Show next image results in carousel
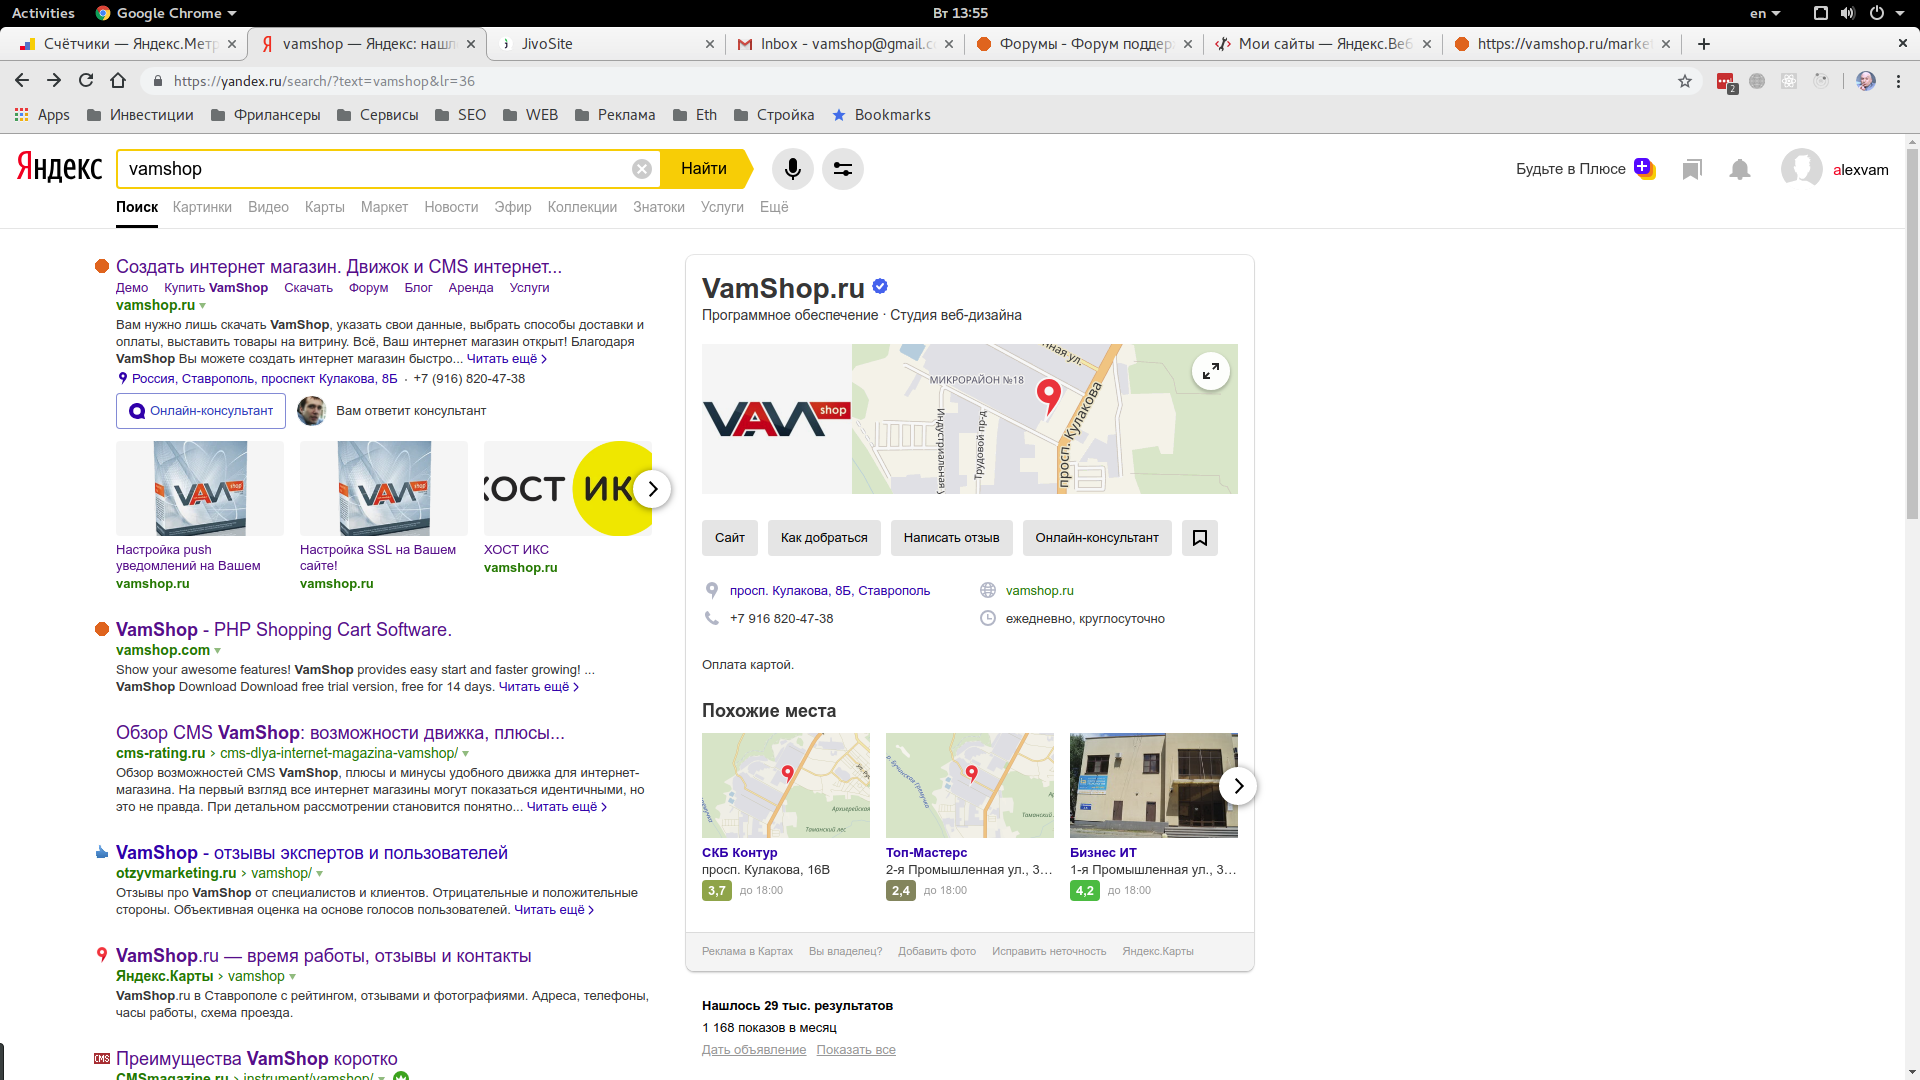The image size is (1920, 1080). tap(652, 489)
